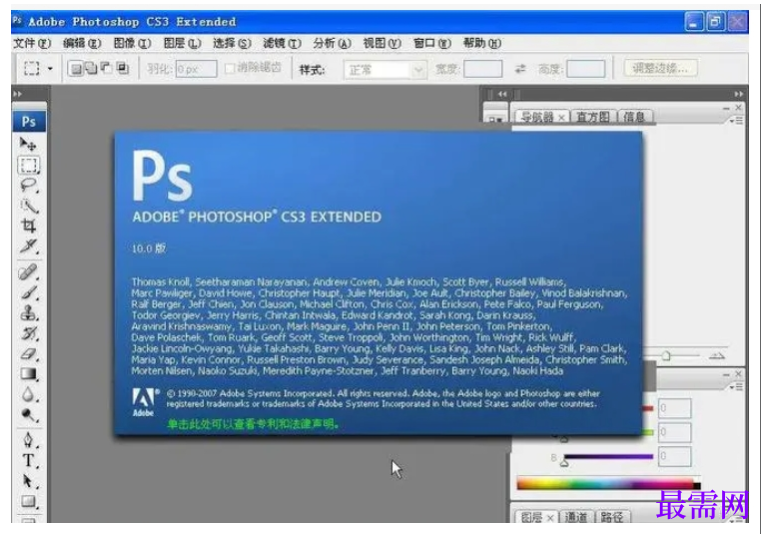Image resolution: width=768 pixels, height=536 pixels.
Task: Expand the collapsed panel column arrows
Action: pos(502,94)
